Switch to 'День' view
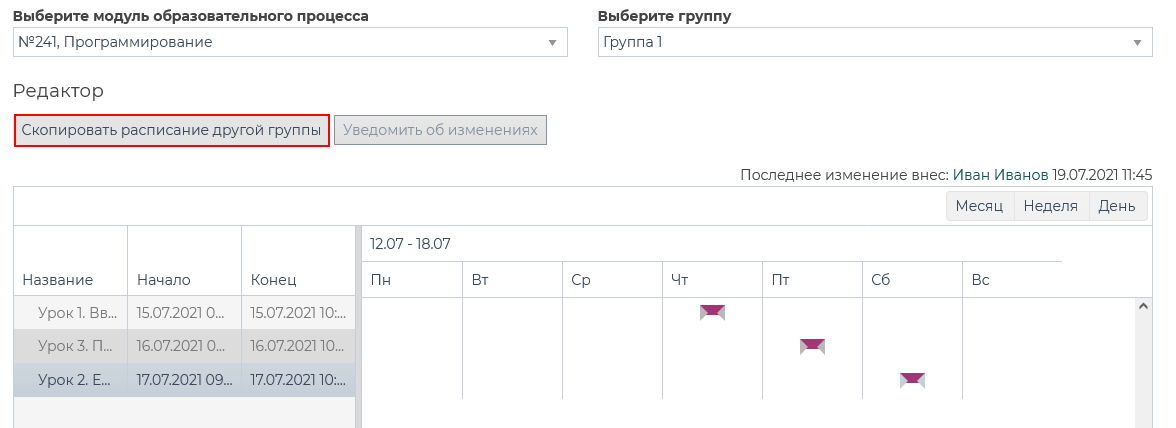 point(1117,206)
